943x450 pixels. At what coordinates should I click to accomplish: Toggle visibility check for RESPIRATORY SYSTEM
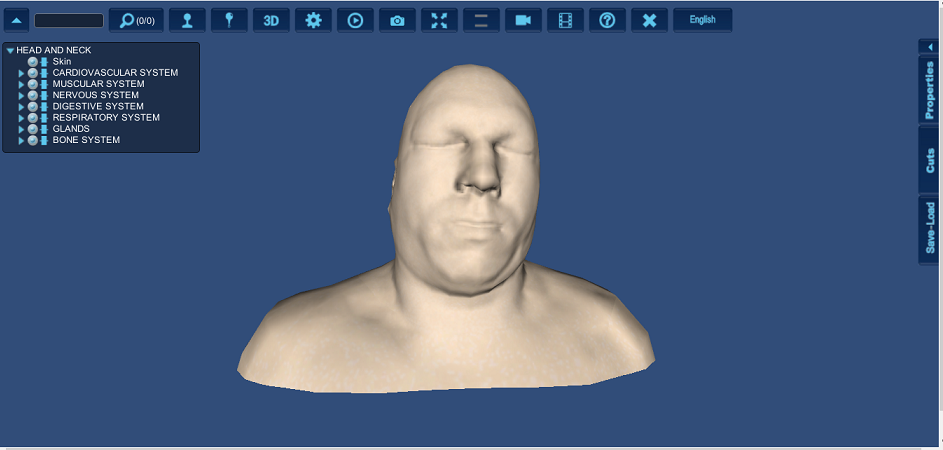click(32, 118)
